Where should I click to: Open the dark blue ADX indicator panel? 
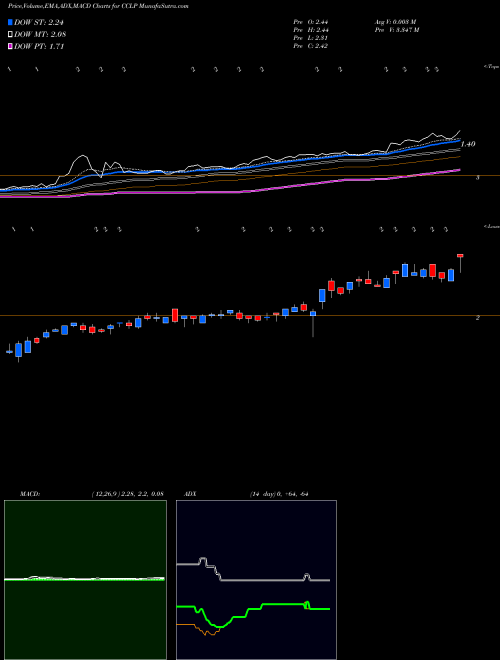256,580
